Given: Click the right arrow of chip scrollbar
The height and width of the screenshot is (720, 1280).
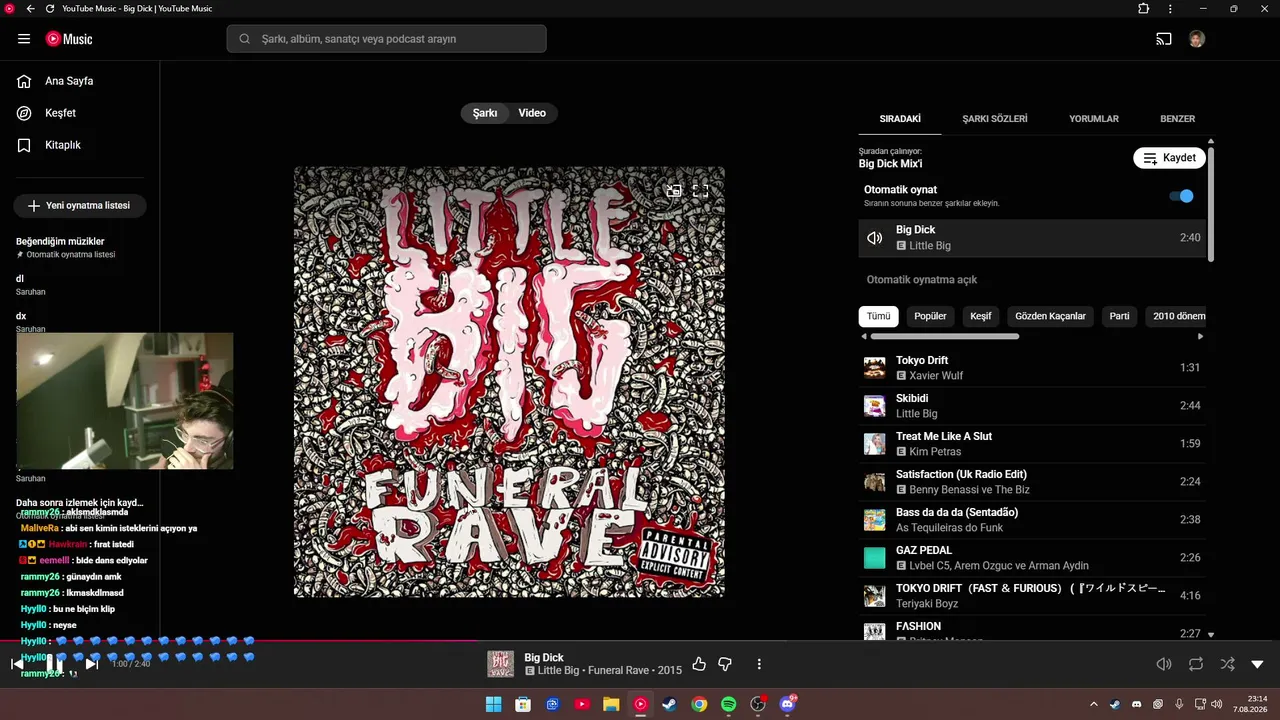Looking at the screenshot, I should tap(1200, 336).
